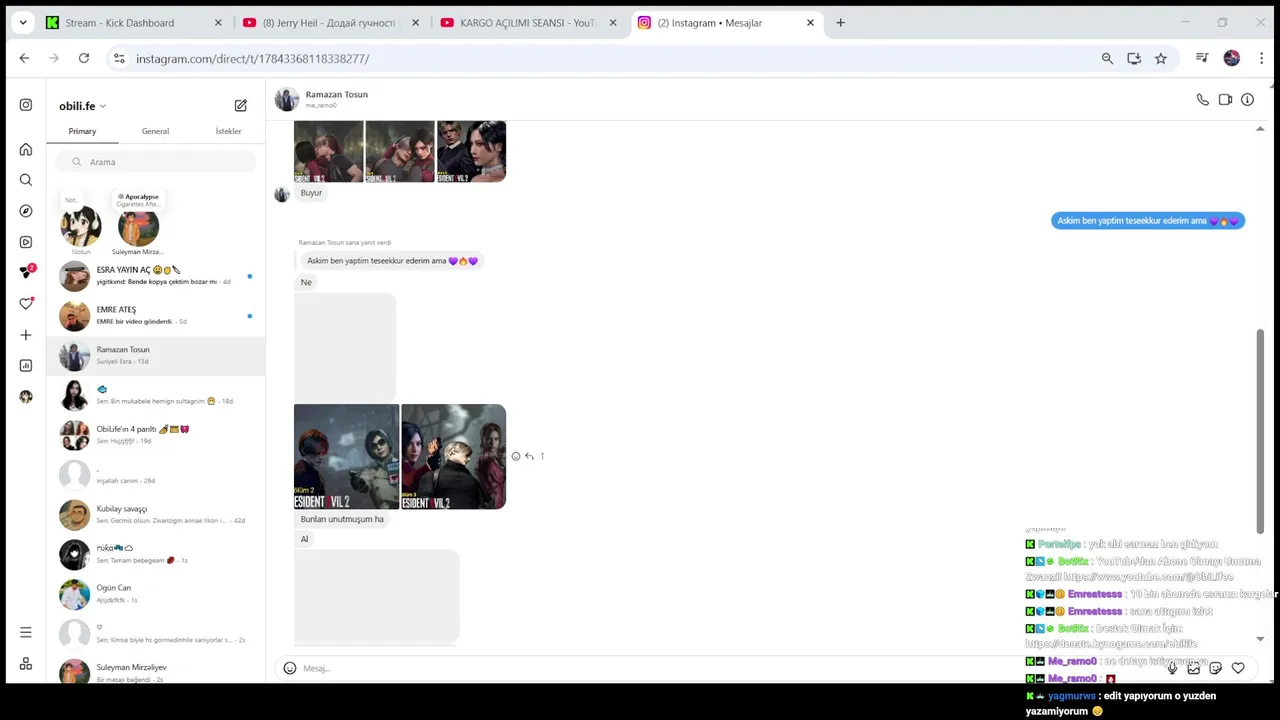This screenshot has width=1280, height=720.
Task: Click the chat vertical scrollbar thumb
Action: tap(1260, 430)
